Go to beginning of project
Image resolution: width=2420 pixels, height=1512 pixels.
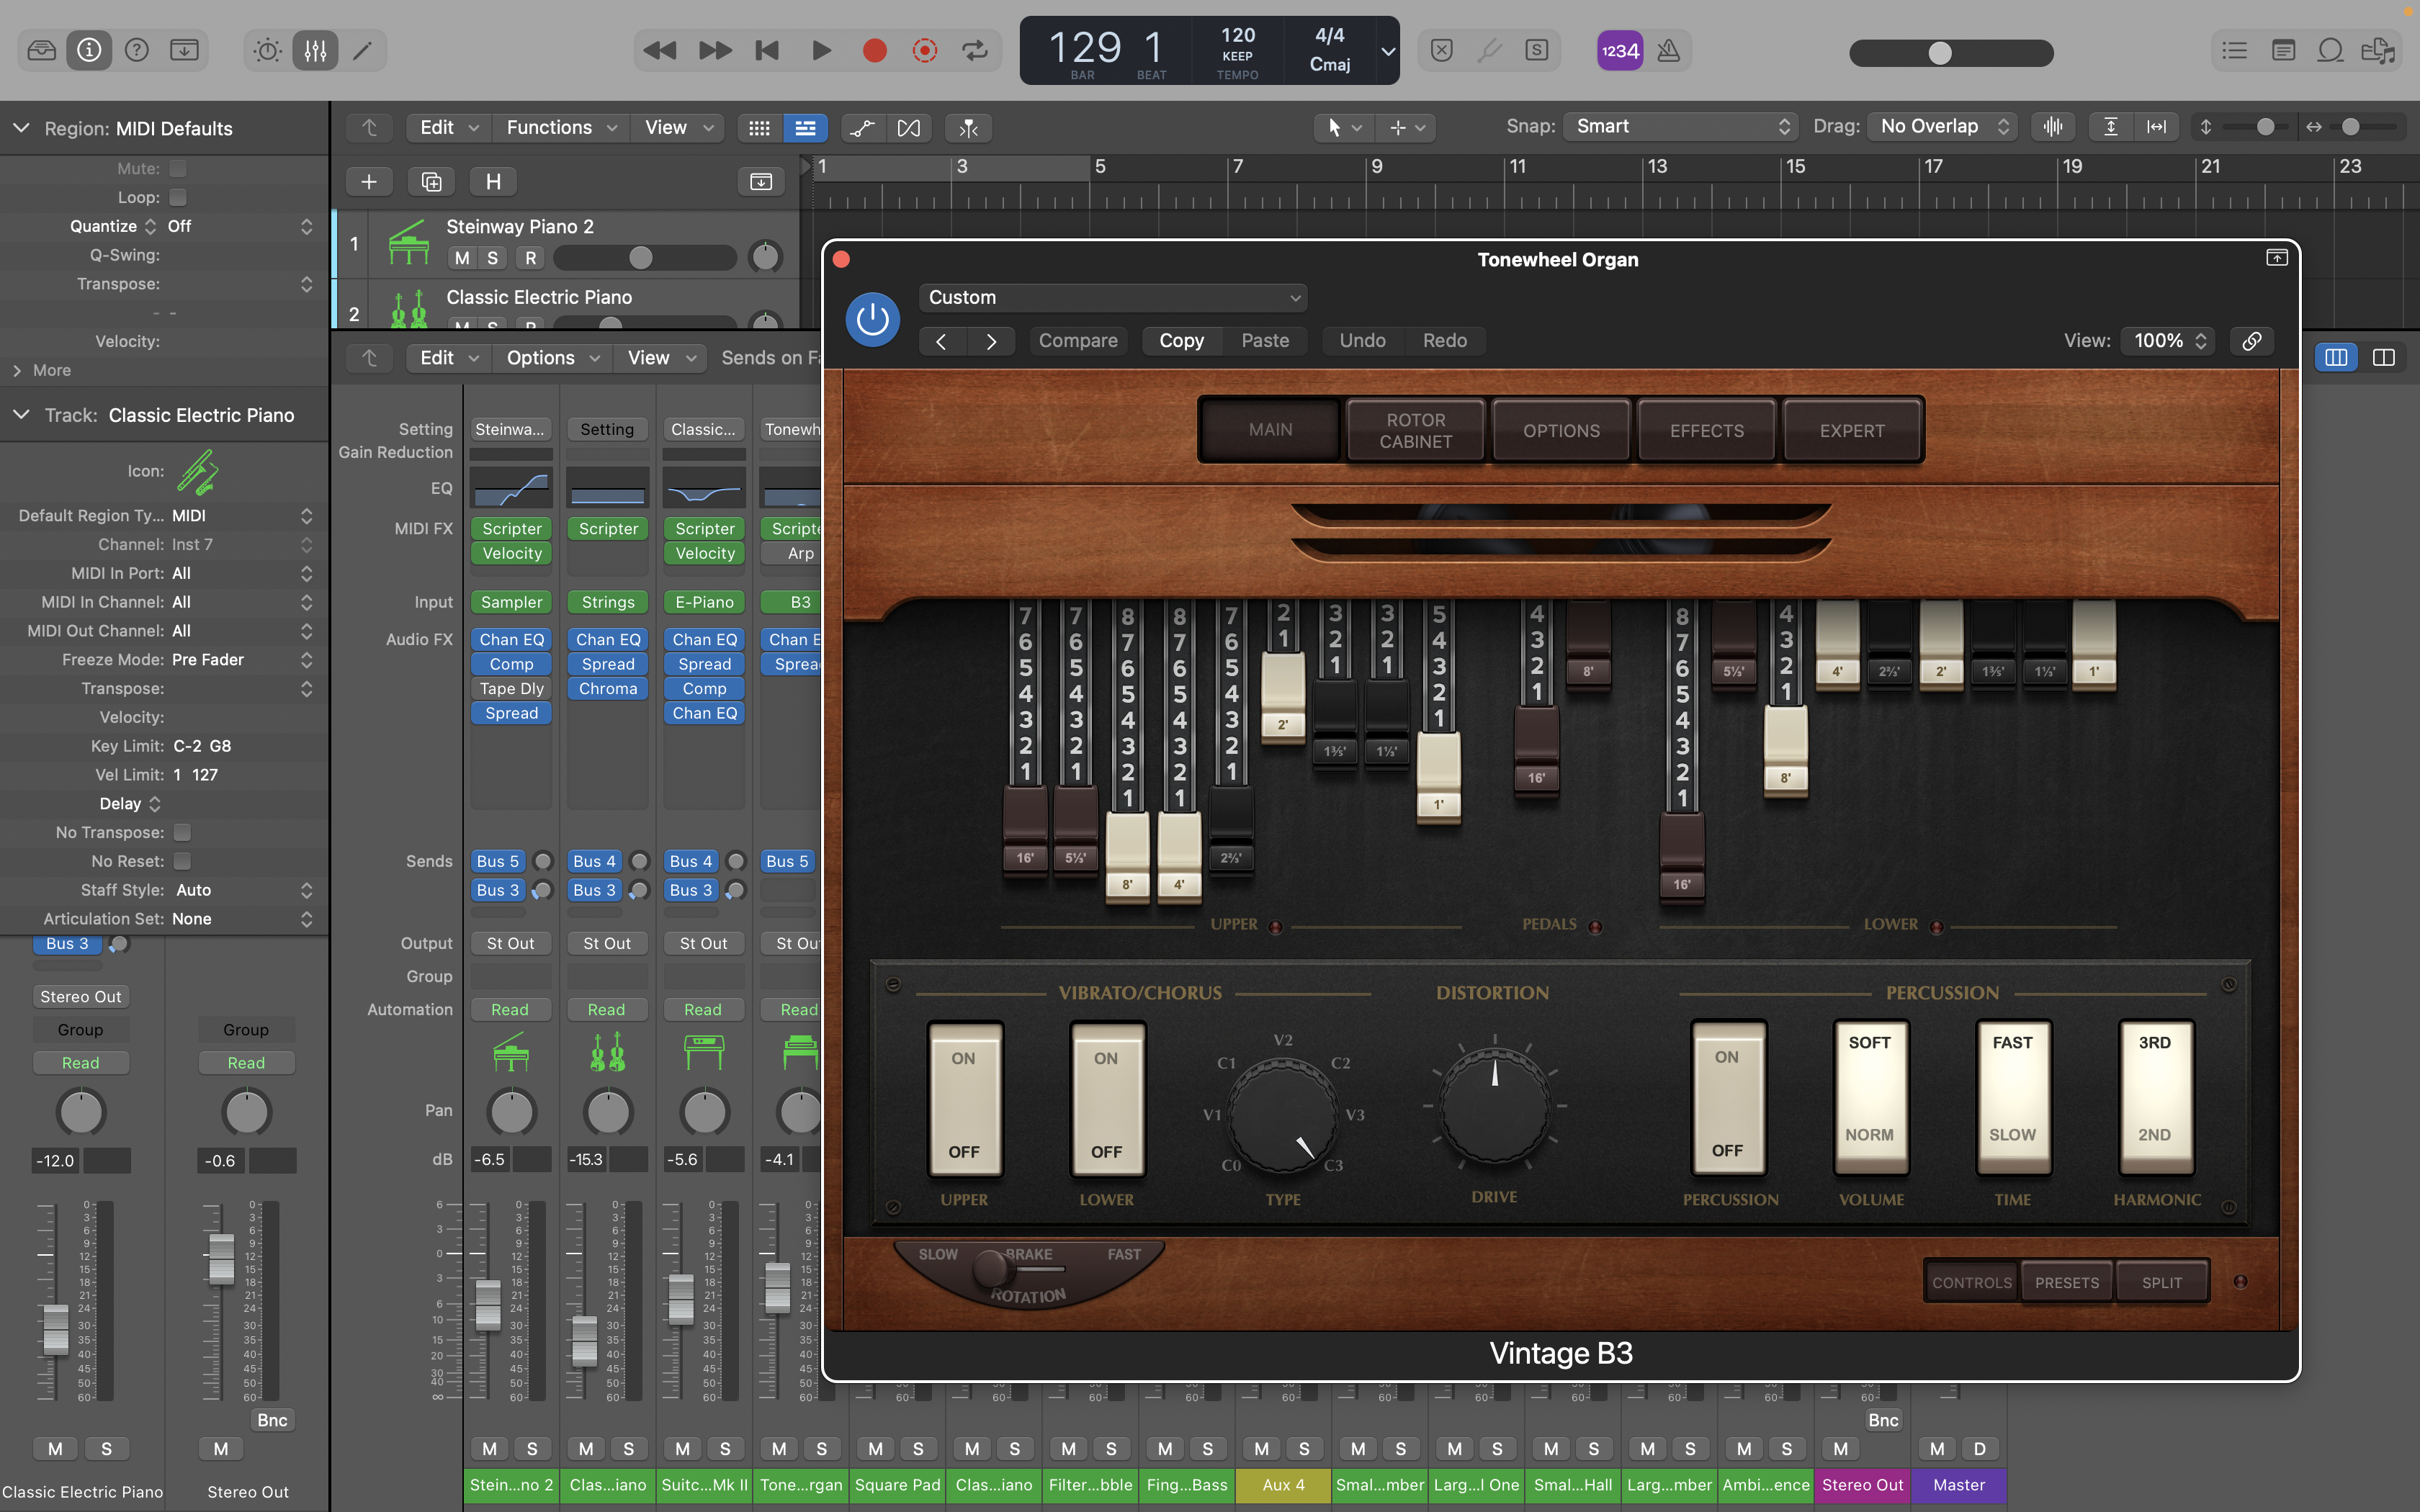[767, 50]
